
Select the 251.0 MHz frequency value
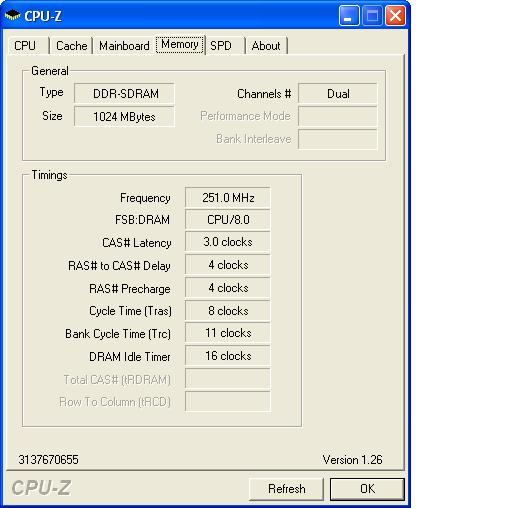click(228, 198)
